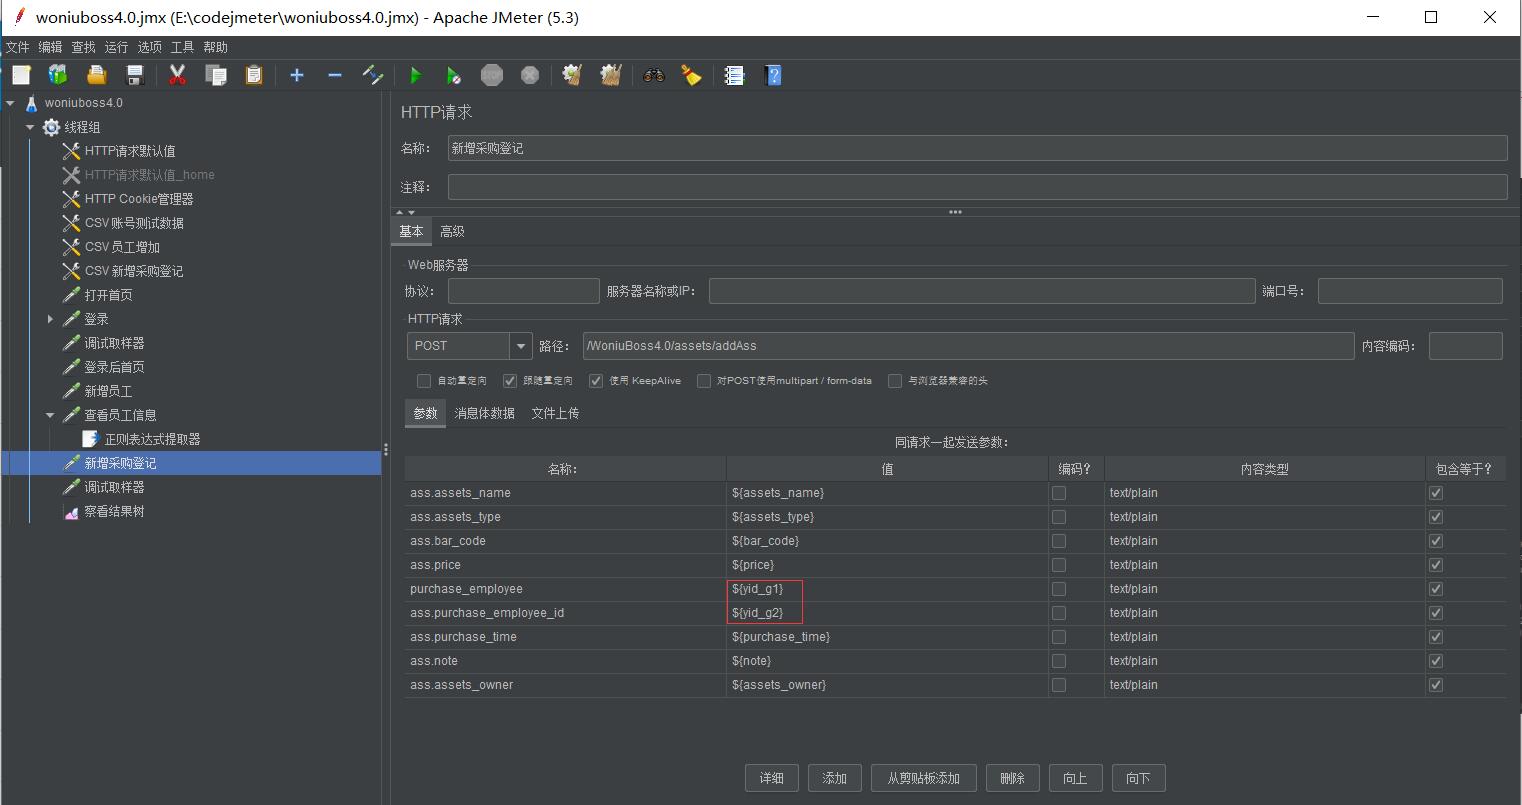Click the ass.purchase_time name cell
This screenshot has width=1522, height=805.
tap(565, 637)
